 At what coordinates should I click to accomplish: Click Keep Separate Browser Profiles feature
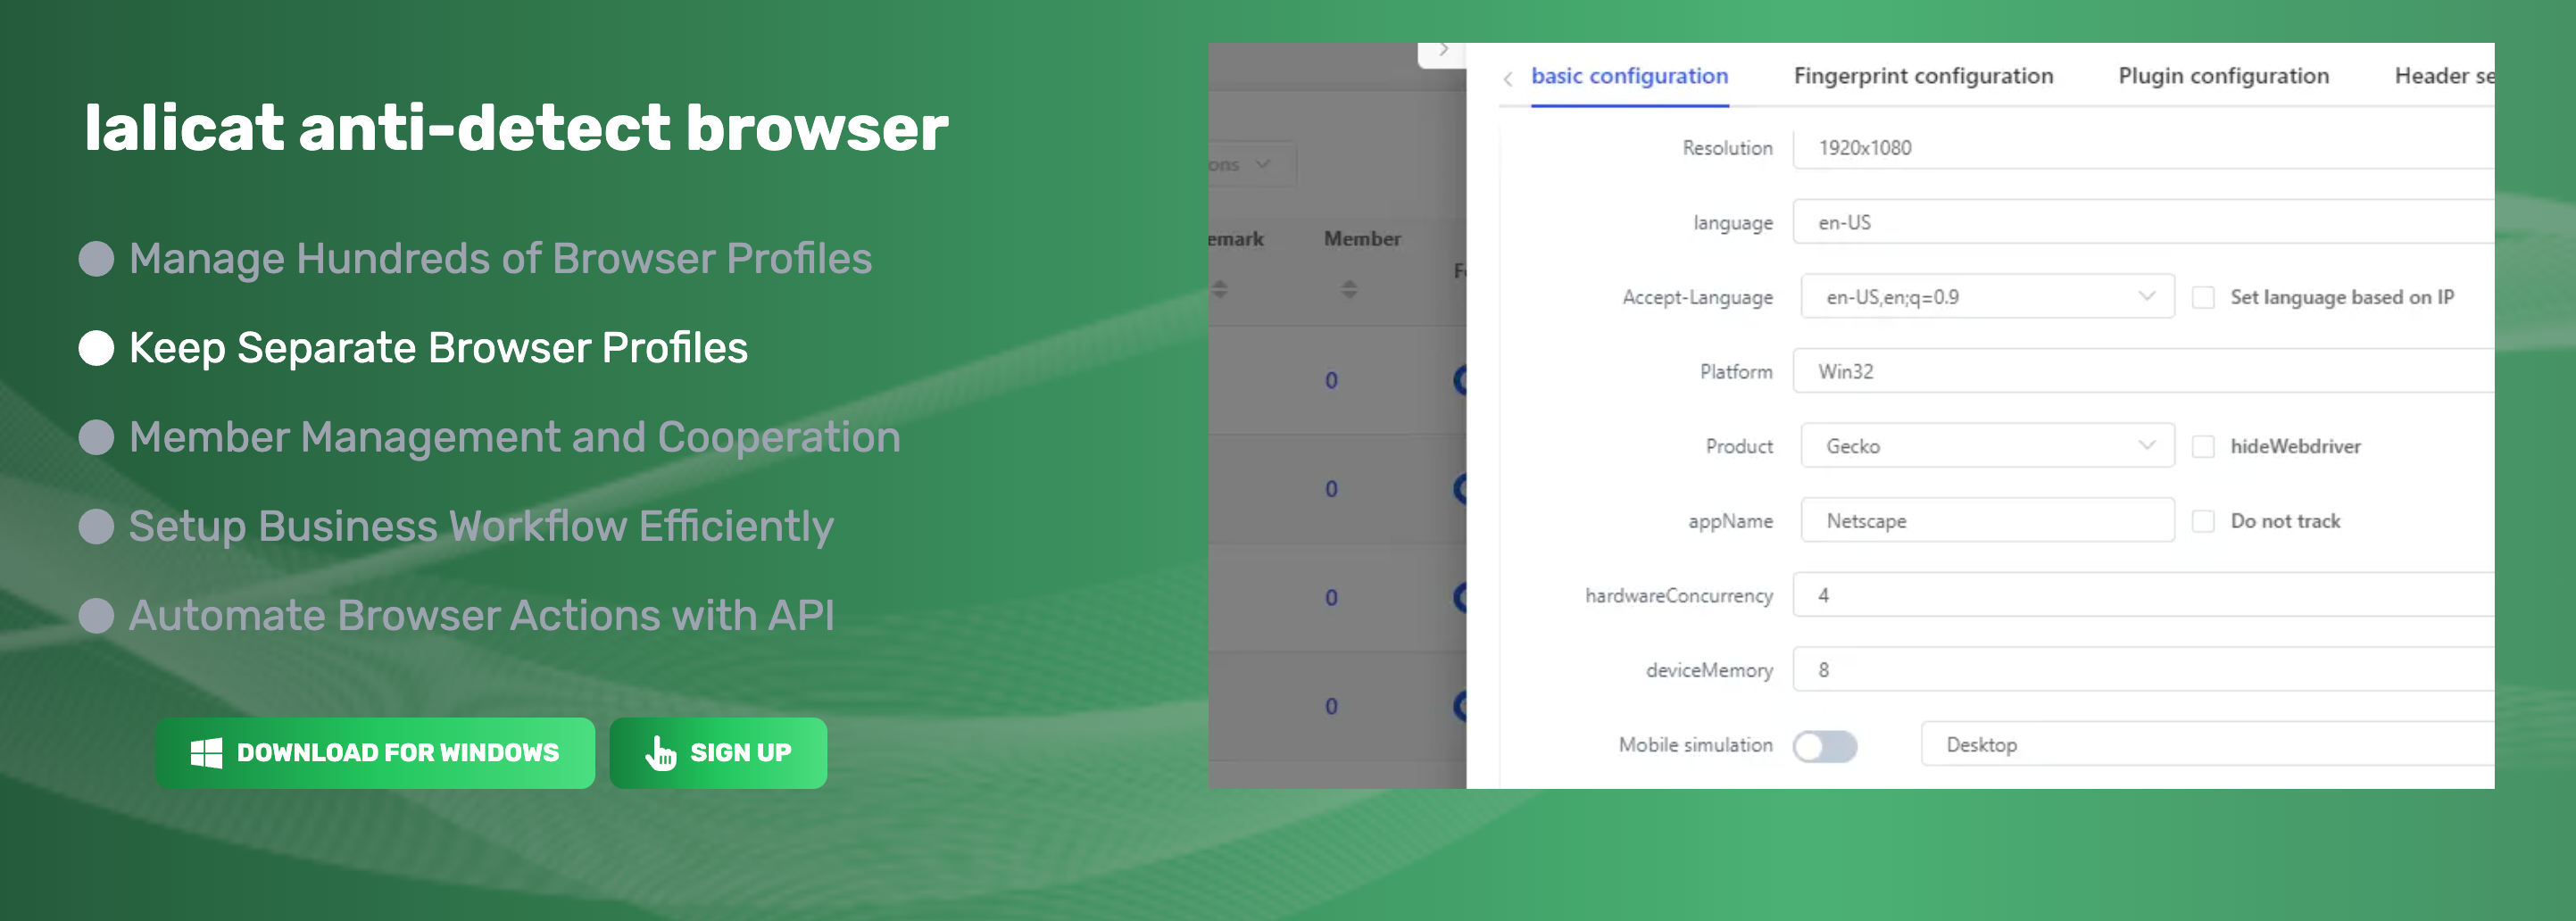coord(438,348)
